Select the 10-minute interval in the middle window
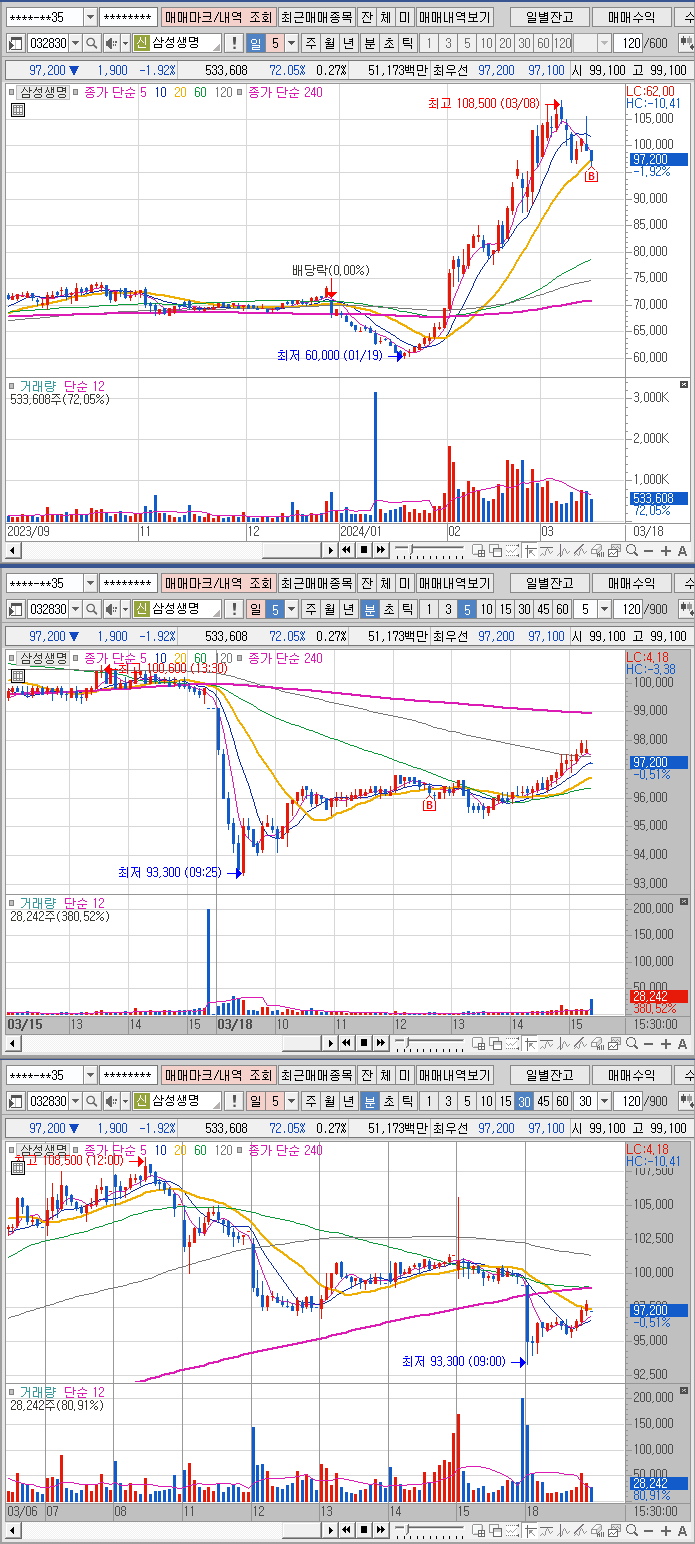 coord(486,608)
